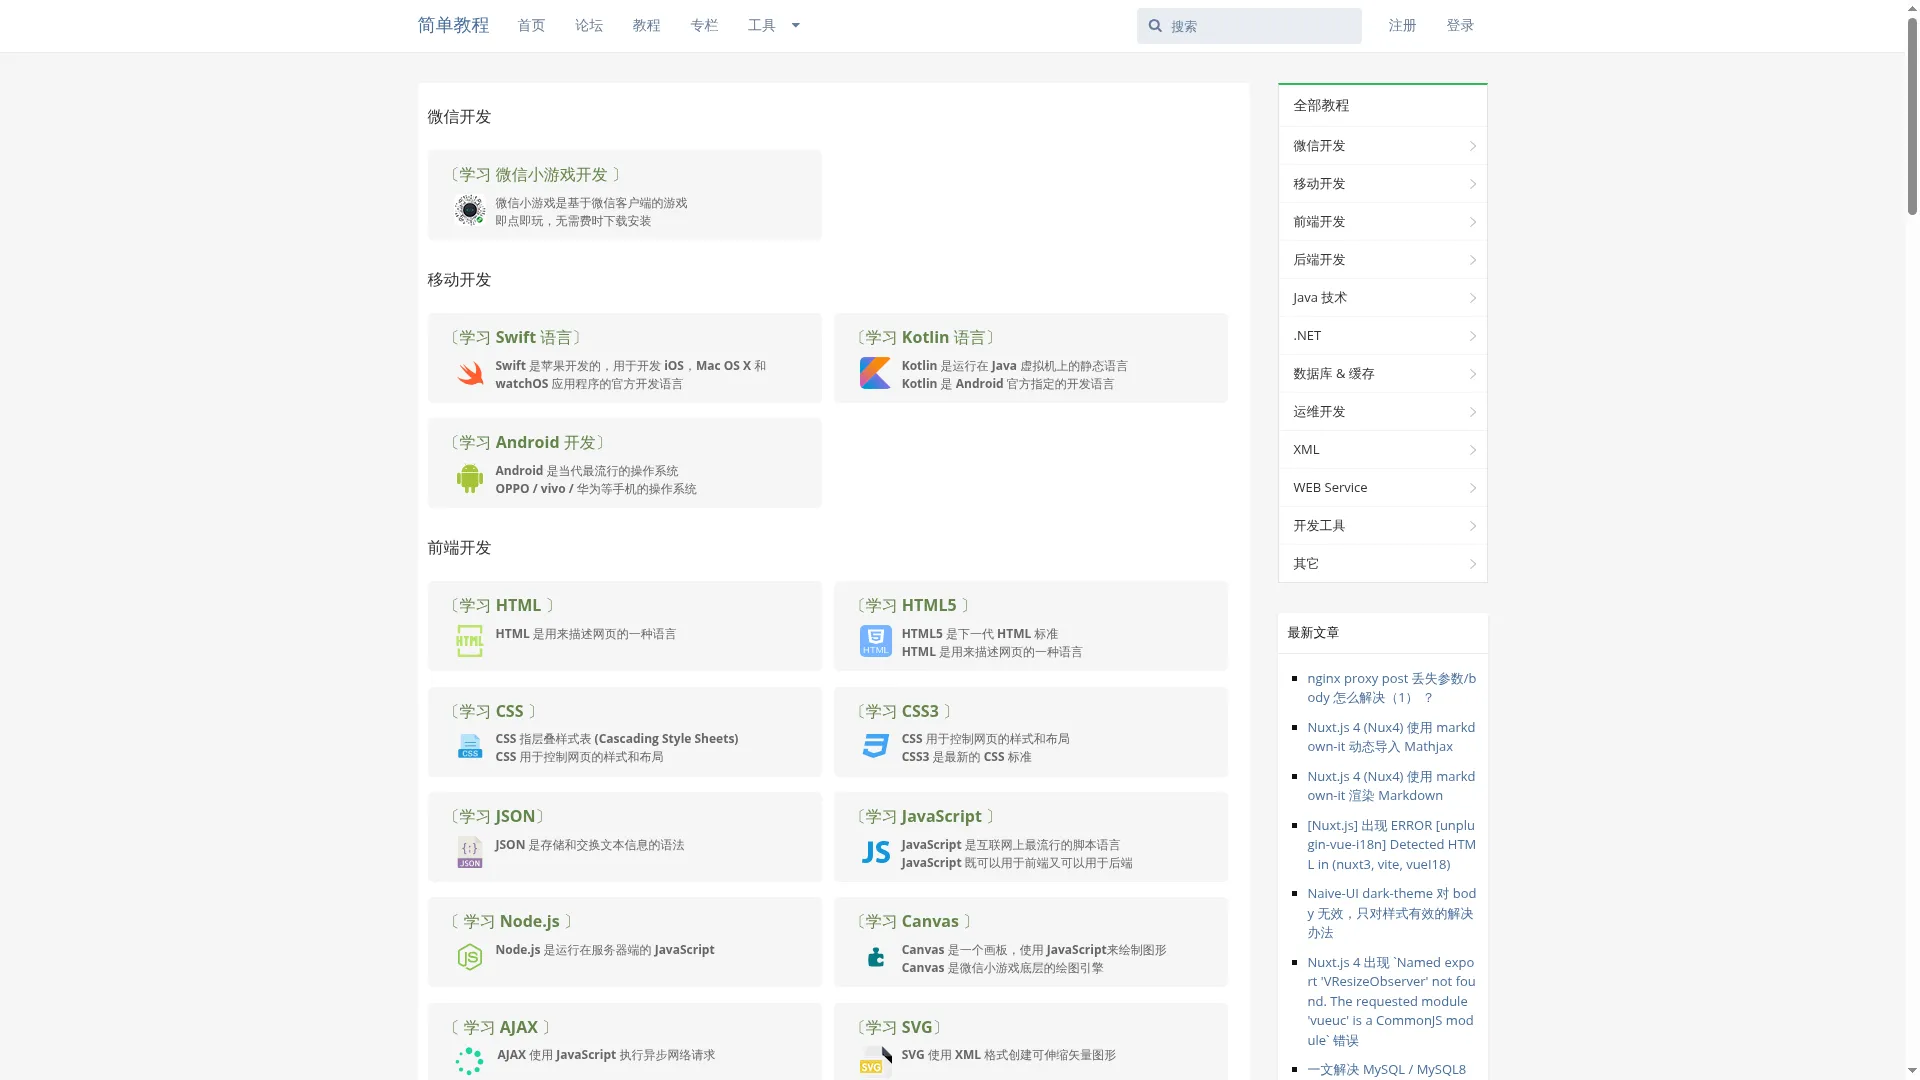Click the JSON file icon
Image resolution: width=1920 pixels, height=1080 pixels.
469,852
